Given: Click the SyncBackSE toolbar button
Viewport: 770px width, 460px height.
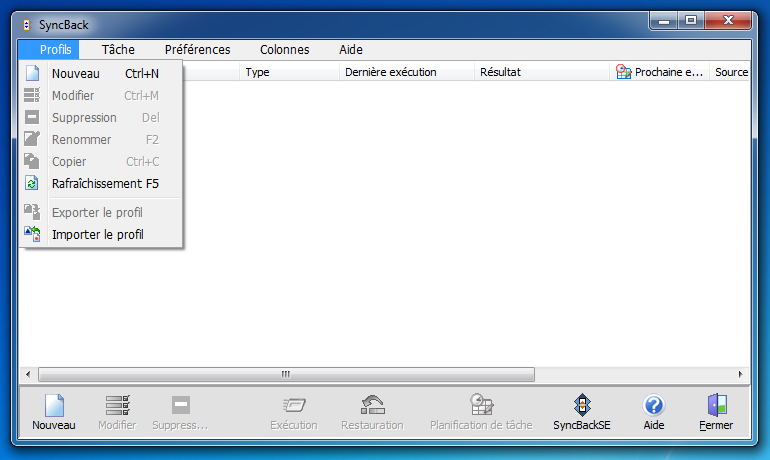Looking at the screenshot, I should (582, 412).
